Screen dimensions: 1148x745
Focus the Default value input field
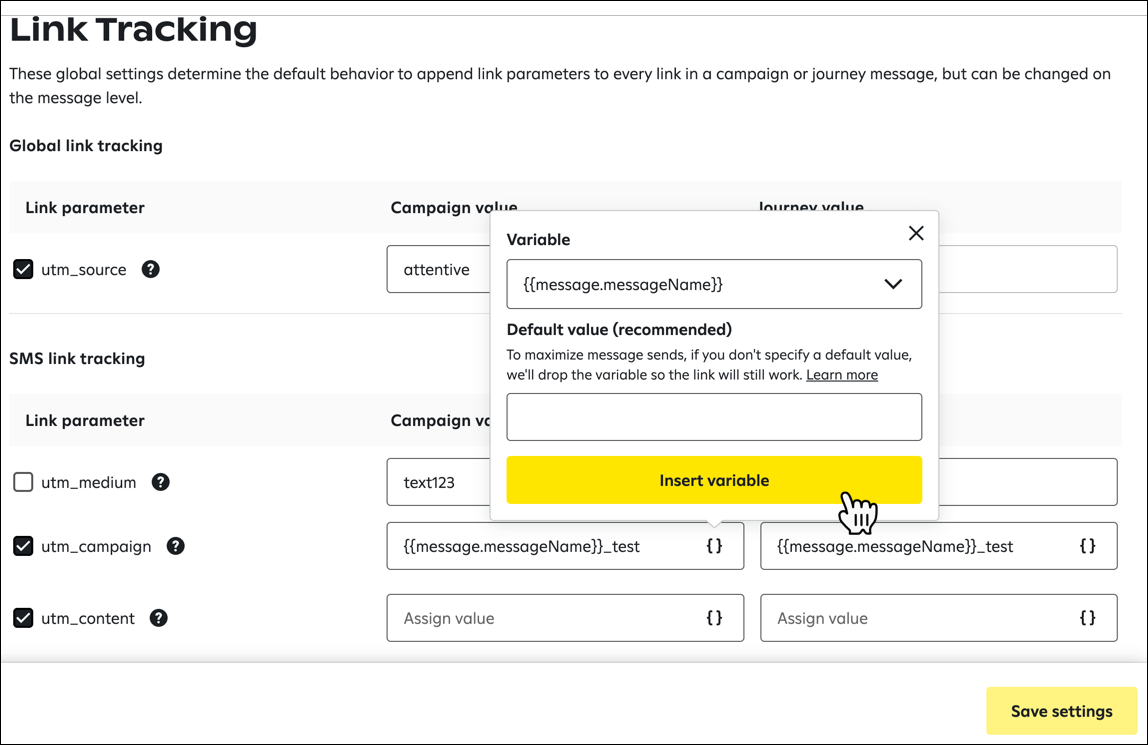(x=714, y=417)
